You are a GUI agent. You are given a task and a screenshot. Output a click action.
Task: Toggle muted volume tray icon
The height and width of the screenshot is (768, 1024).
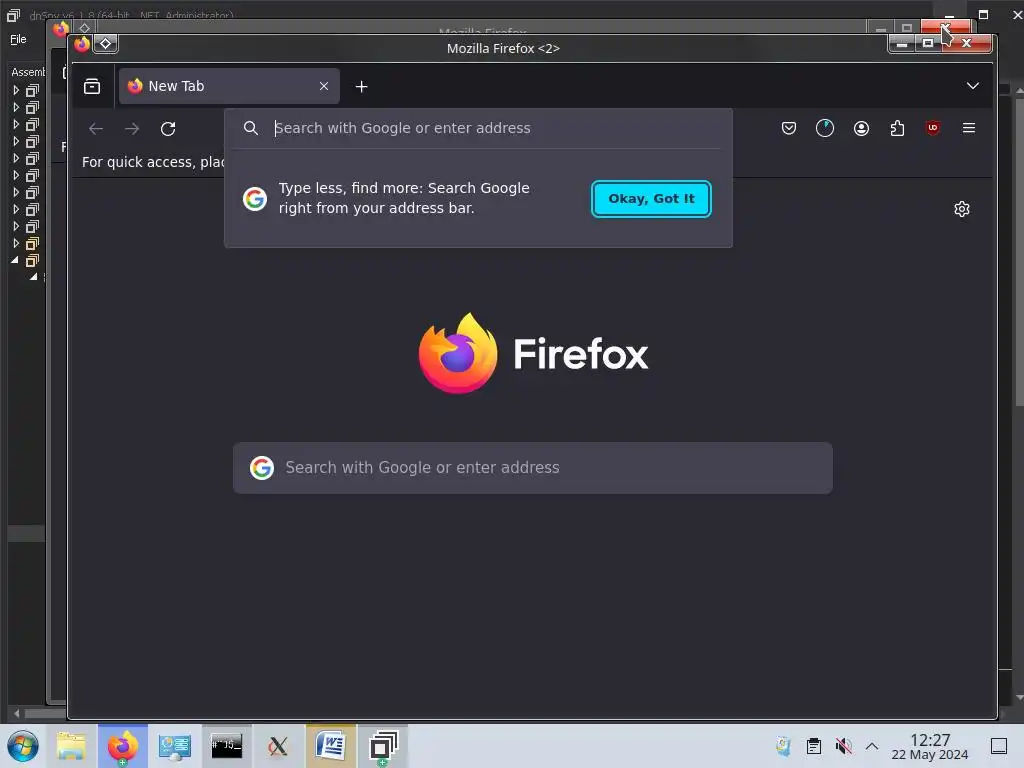pos(843,746)
